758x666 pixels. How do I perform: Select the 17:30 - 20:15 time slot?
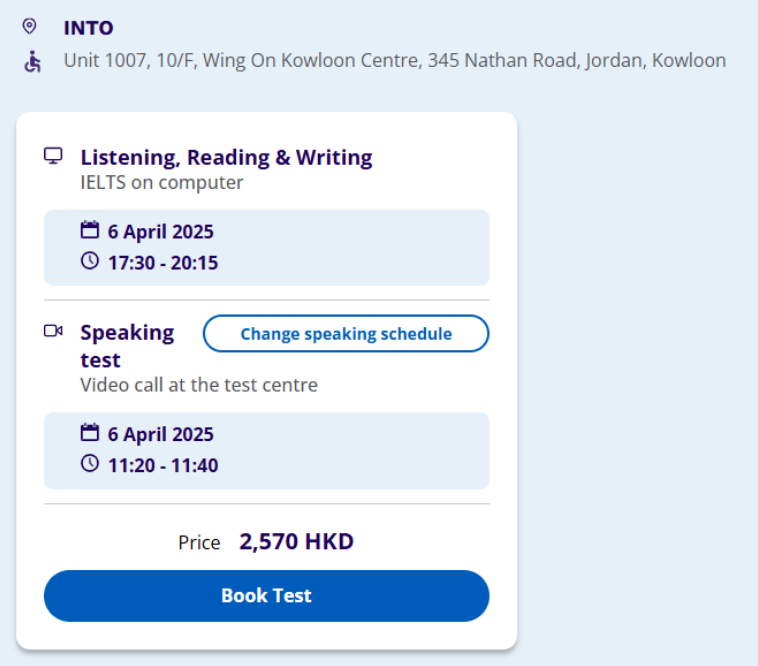(x=163, y=263)
